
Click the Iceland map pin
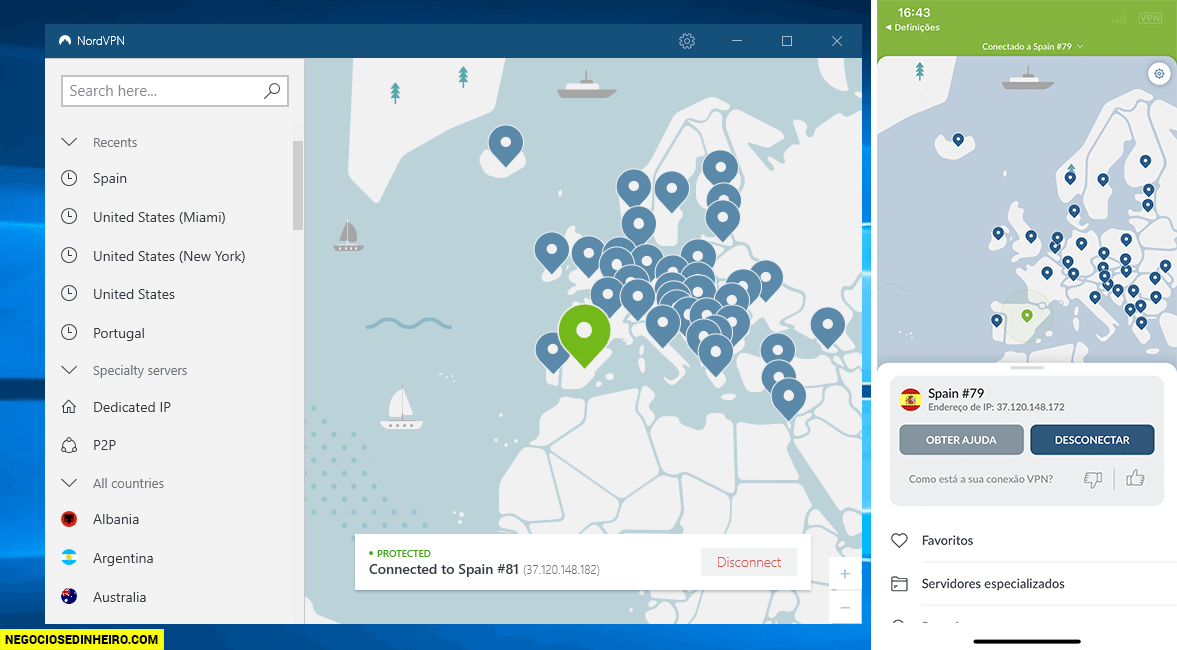[506, 144]
